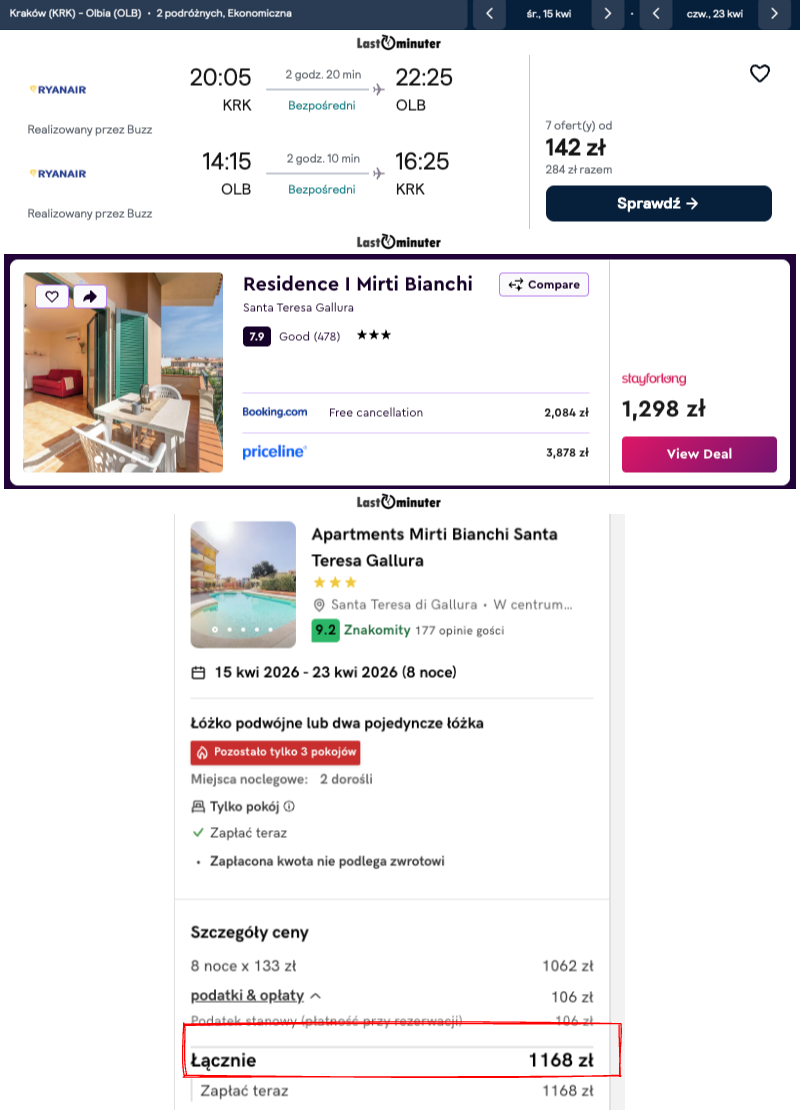Go to next departure date after śr., 15 kwi
Screen dimensions: 800x1110
(607, 13)
